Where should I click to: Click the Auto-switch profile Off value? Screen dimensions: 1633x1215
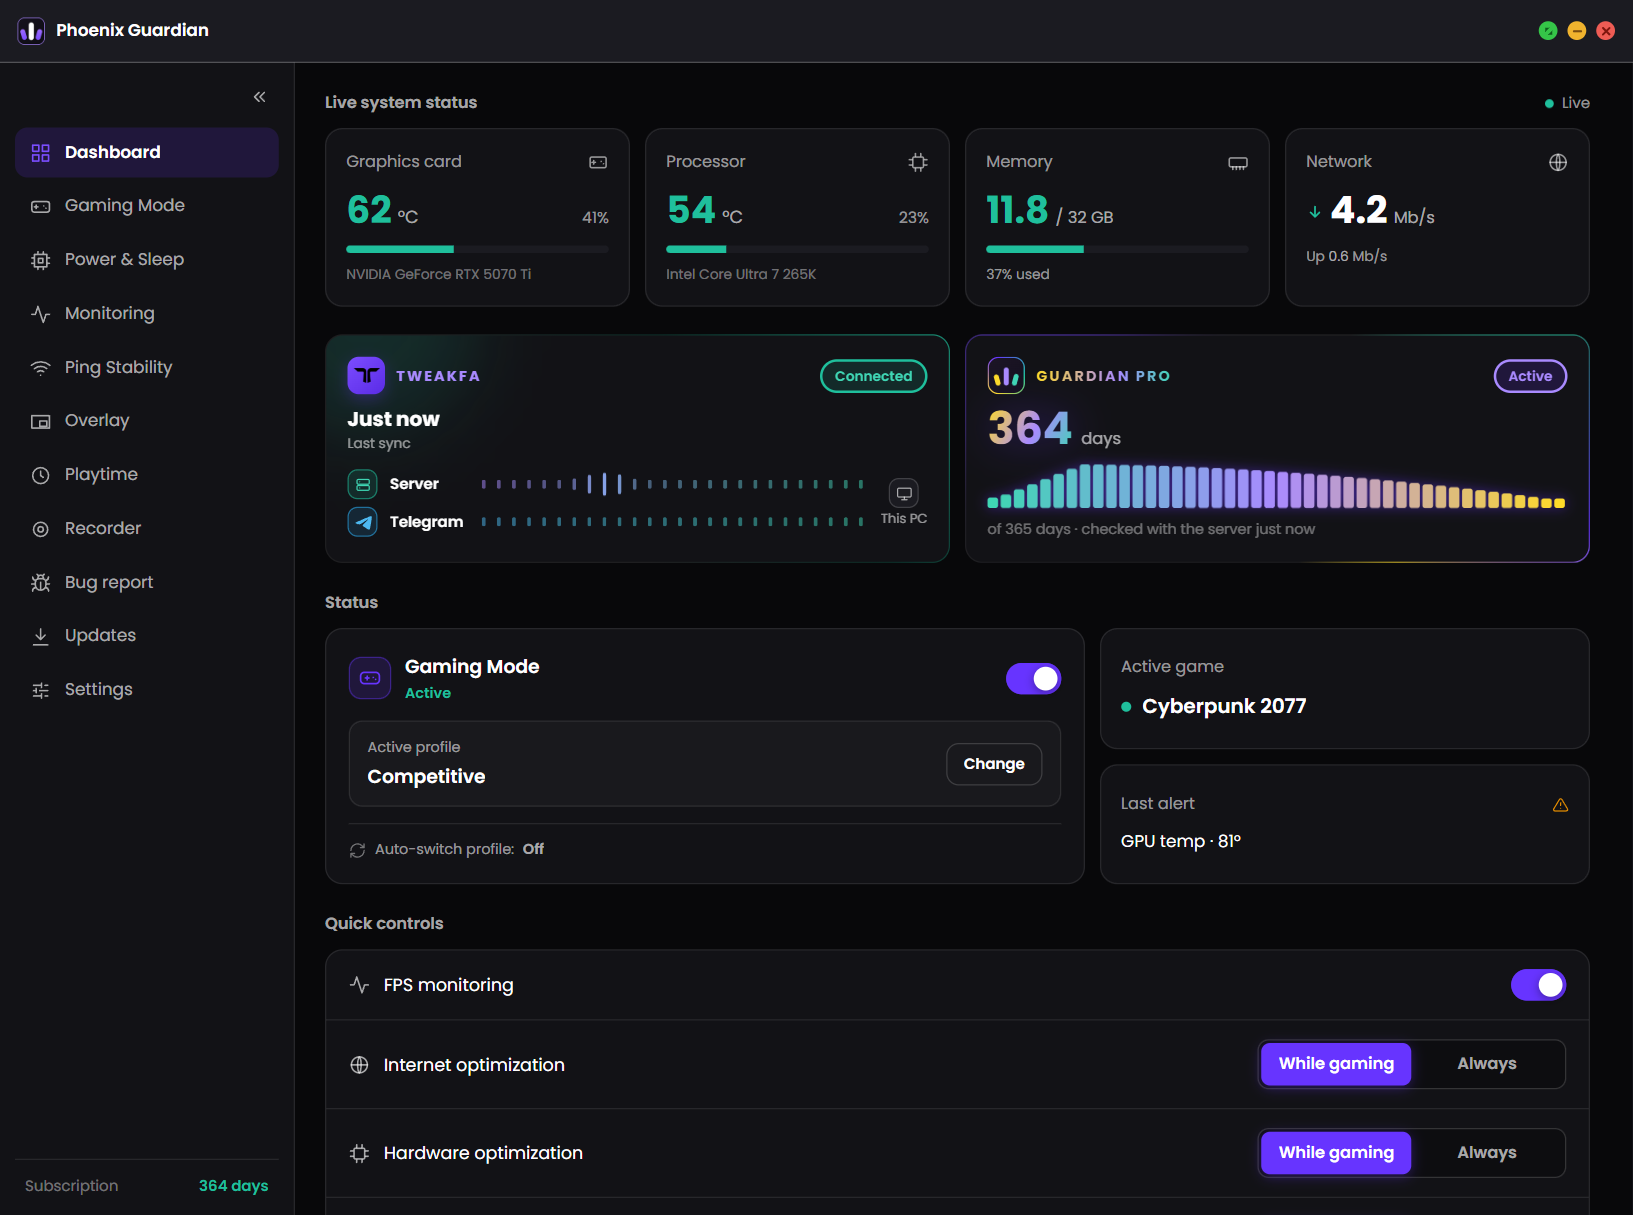(533, 849)
